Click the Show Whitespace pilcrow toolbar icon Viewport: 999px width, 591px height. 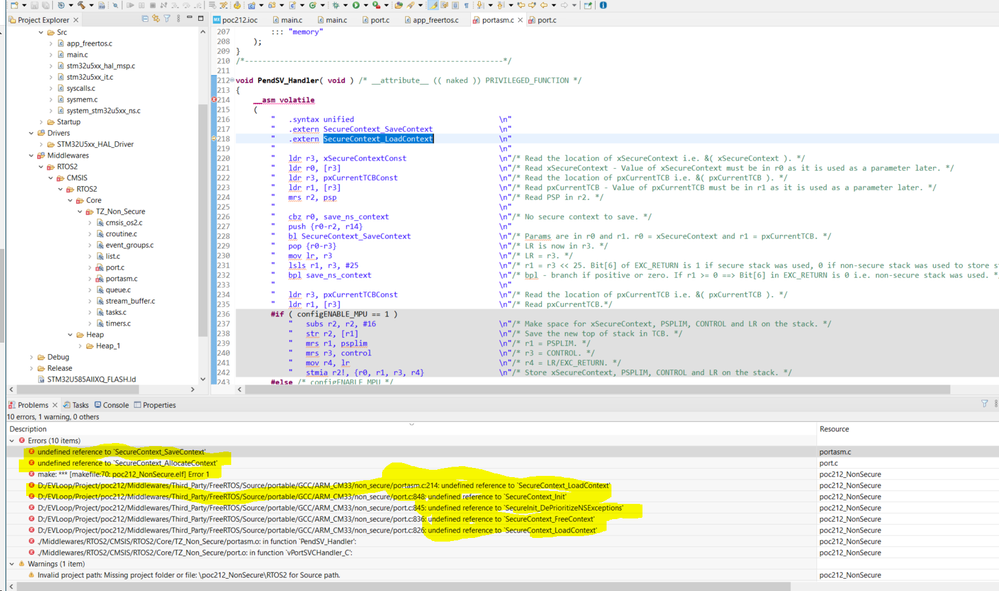(x=466, y=5)
